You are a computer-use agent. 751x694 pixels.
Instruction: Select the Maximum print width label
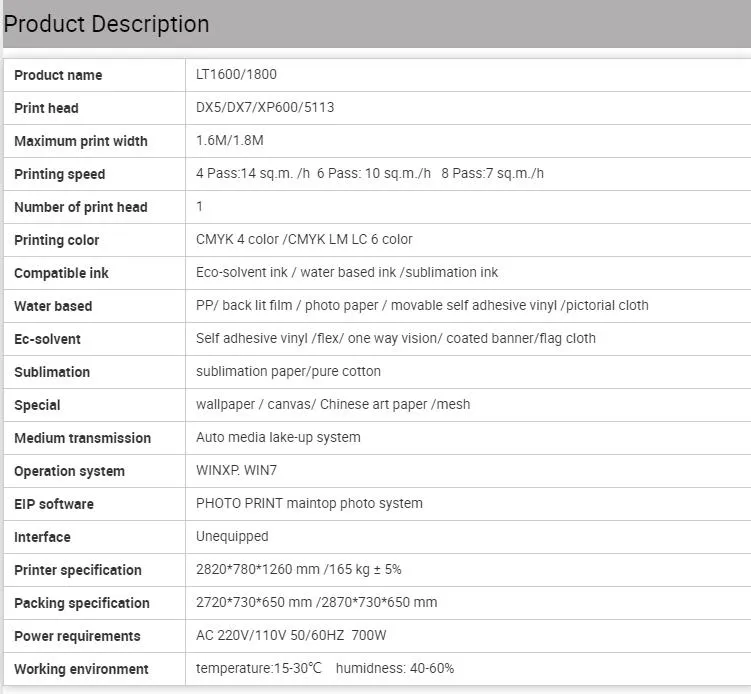coord(81,141)
